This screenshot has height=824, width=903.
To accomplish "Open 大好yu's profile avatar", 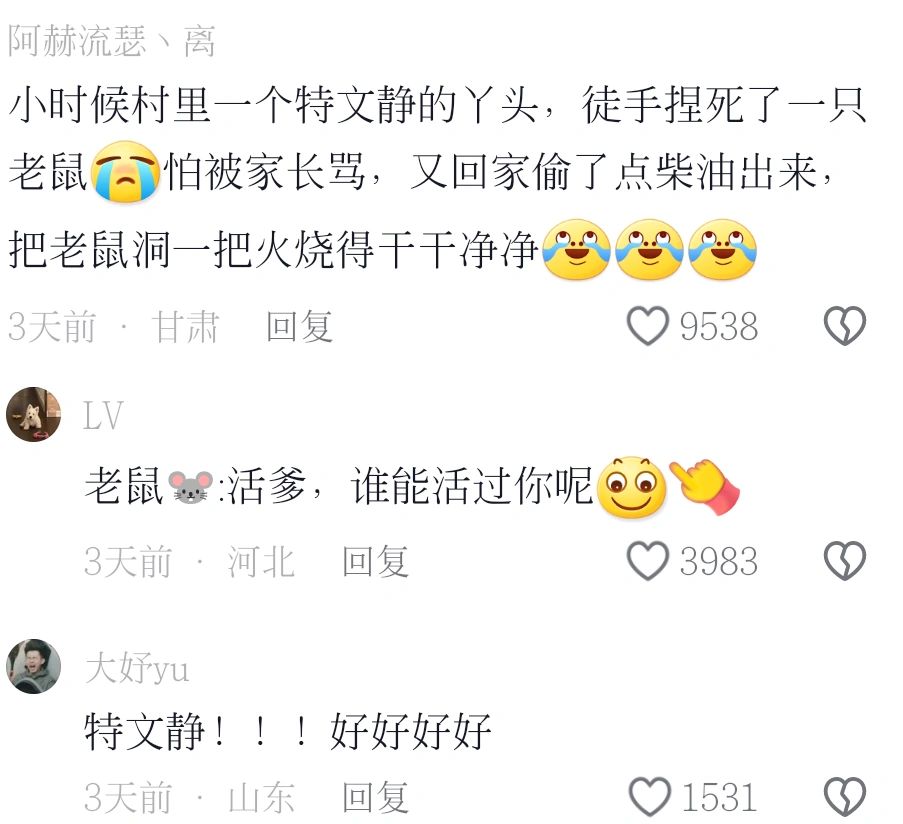I will pyautogui.click(x=33, y=666).
